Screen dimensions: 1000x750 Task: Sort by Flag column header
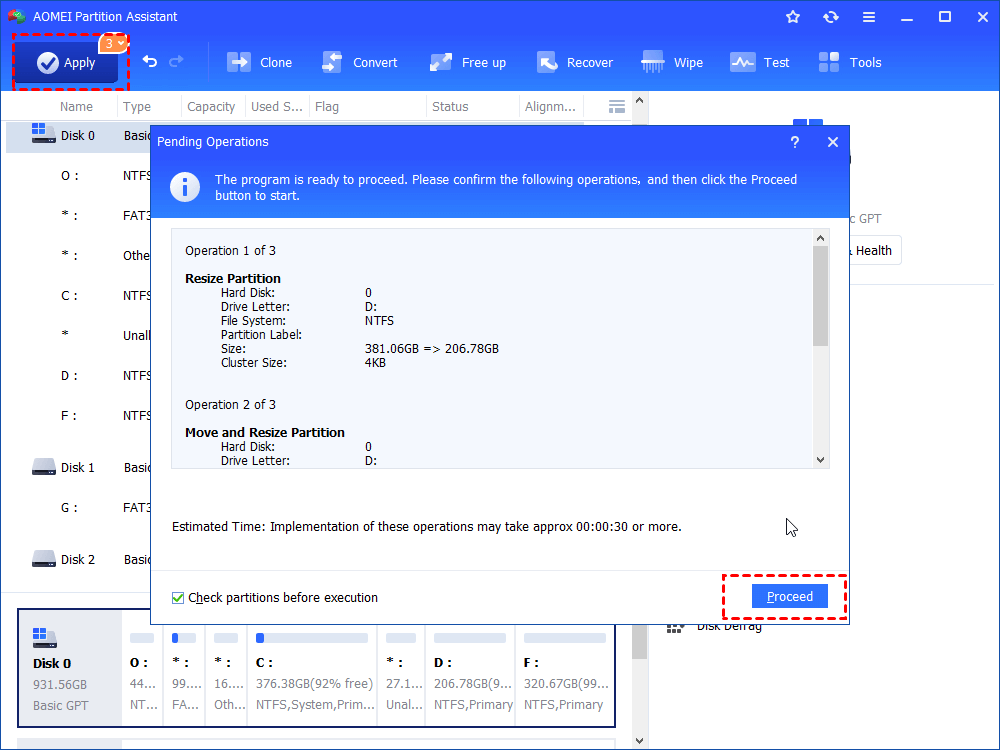click(327, 107)
